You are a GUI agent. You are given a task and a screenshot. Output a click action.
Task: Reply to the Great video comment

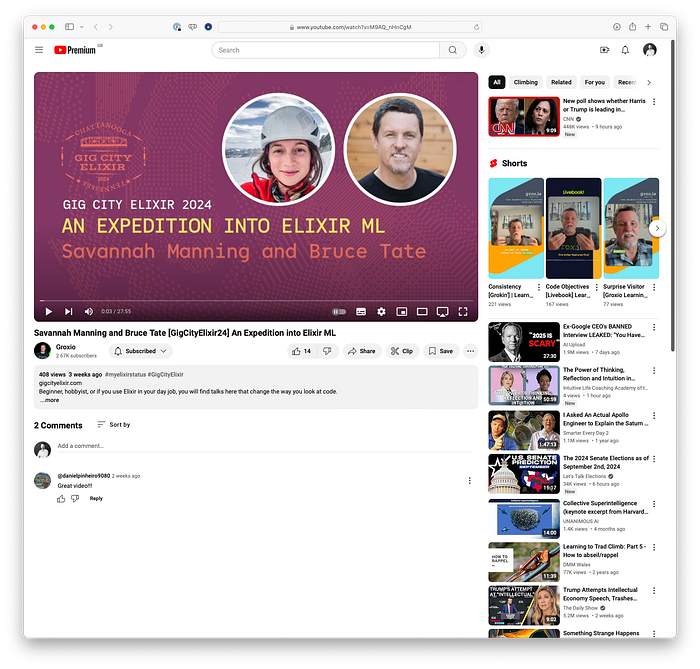coord(96,499)
